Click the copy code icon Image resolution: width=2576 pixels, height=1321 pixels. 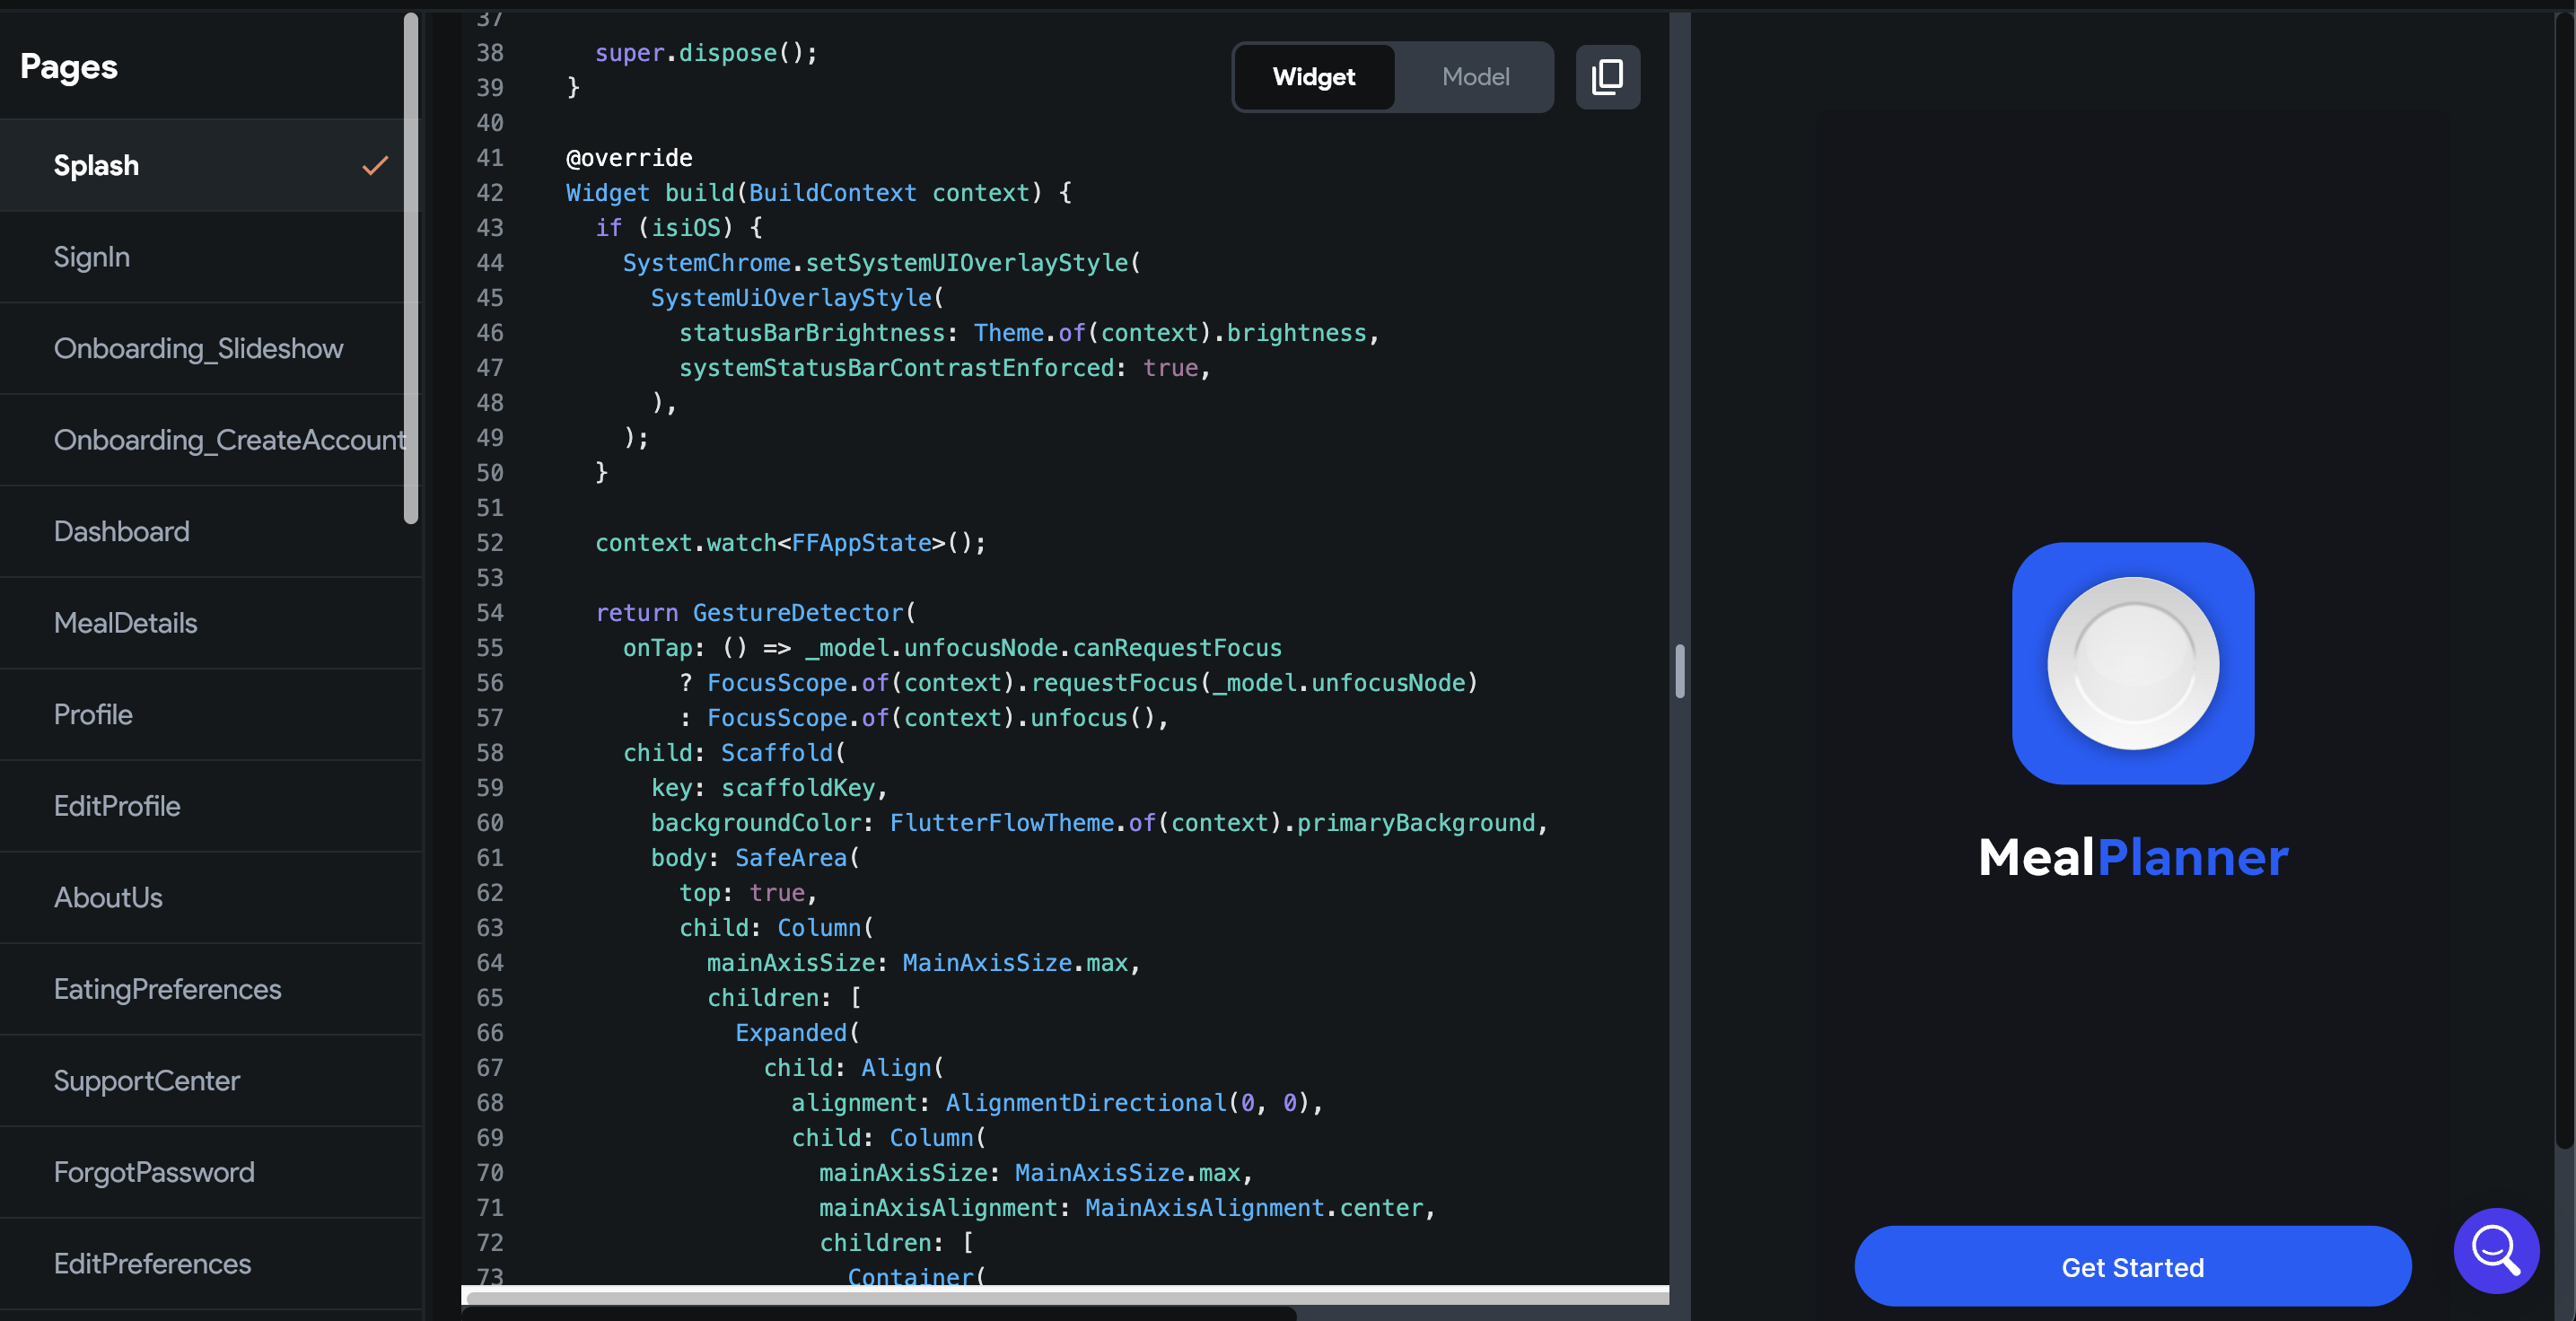[x=1607, y=77]
